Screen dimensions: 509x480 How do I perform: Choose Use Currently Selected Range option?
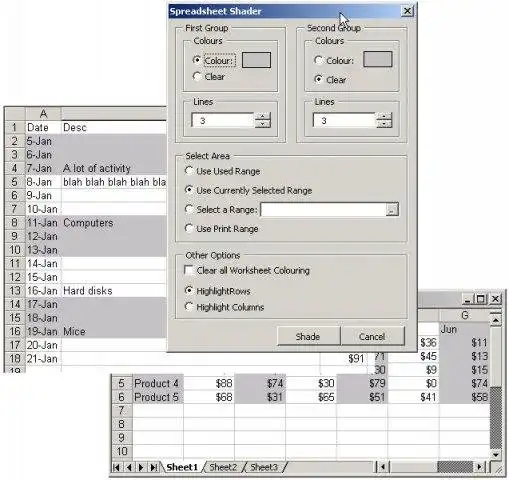tap(189, 190)
